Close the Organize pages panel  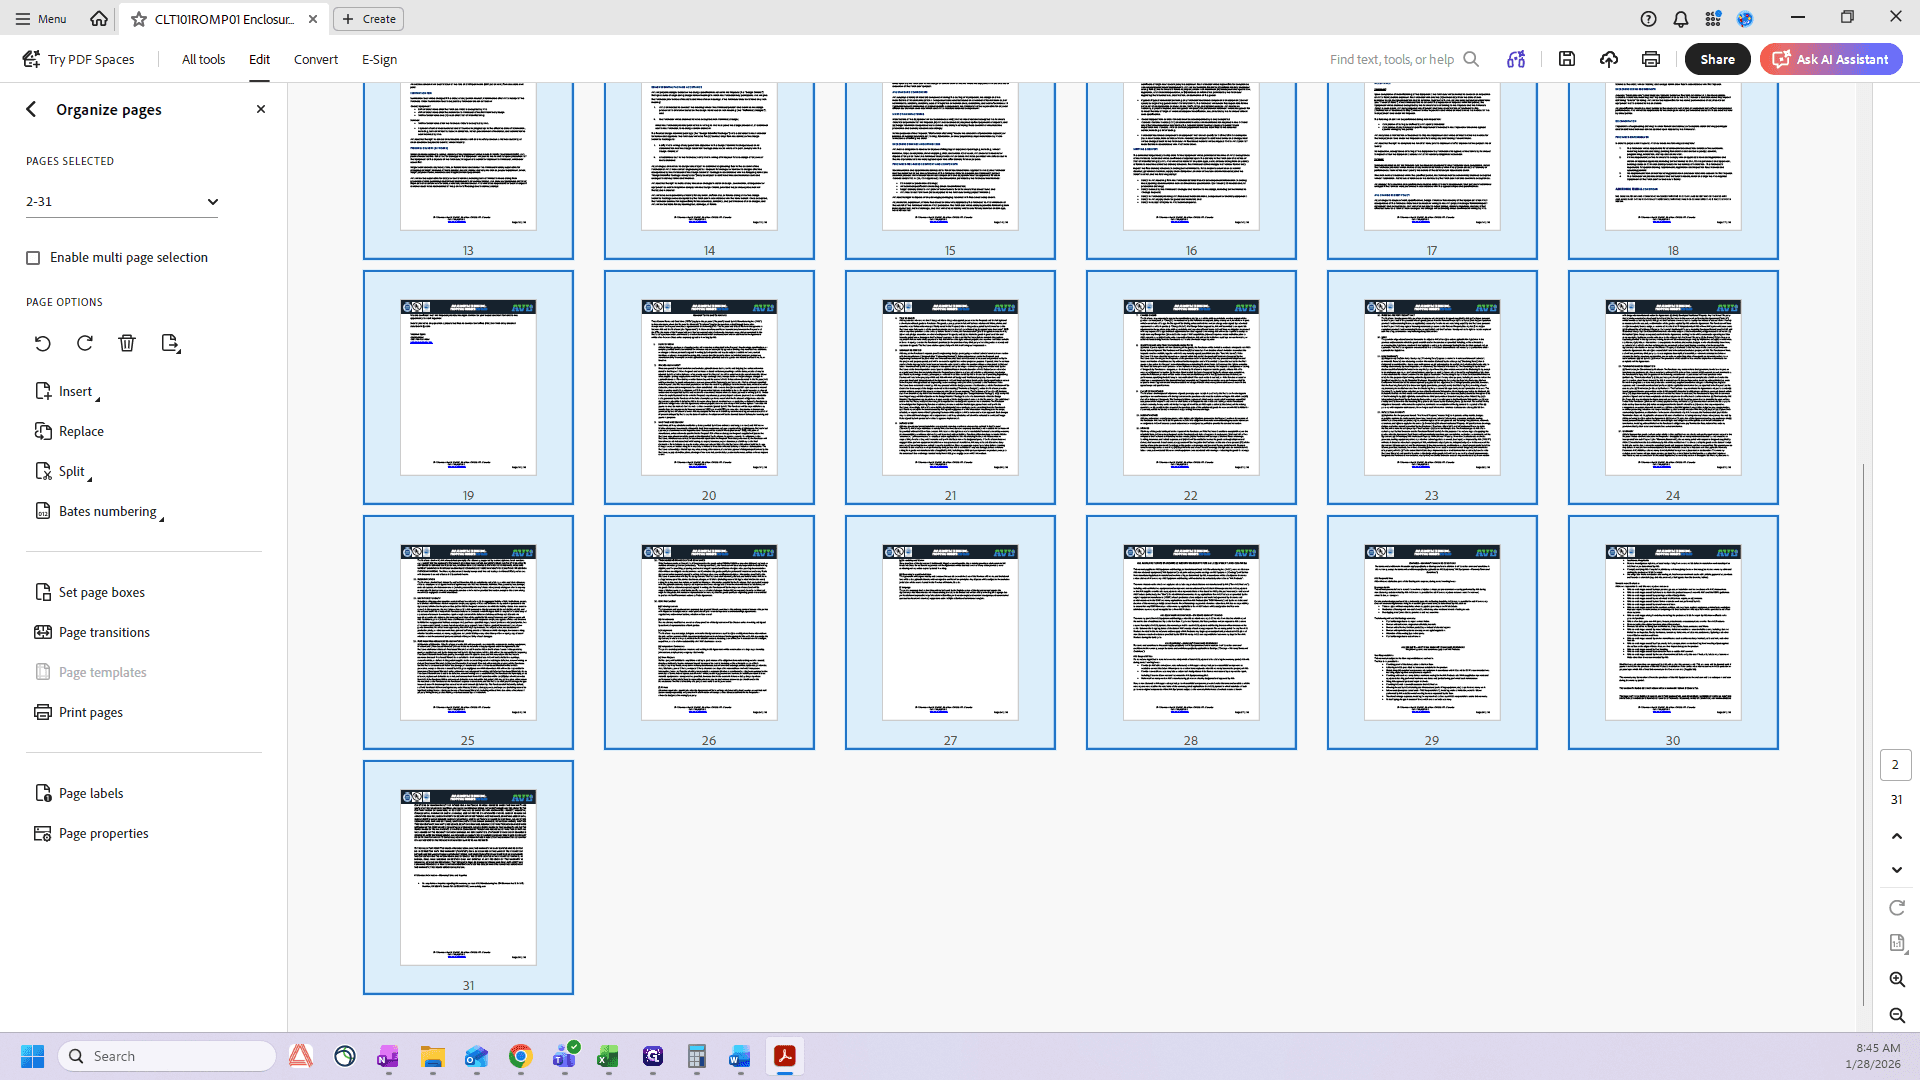pos(261,109)
